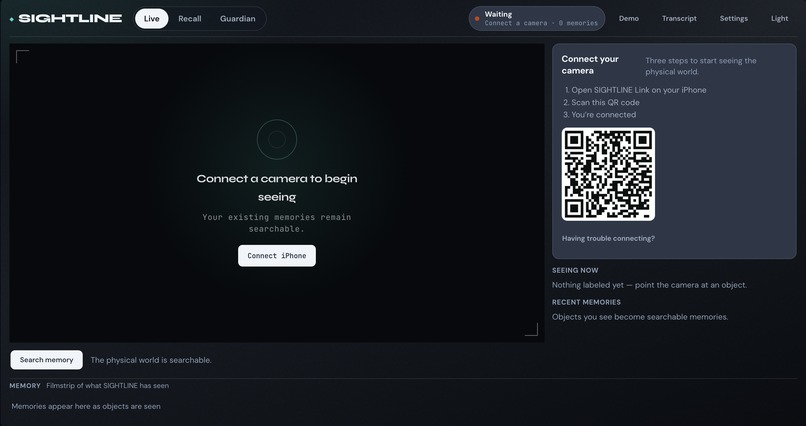
Task: Click 'Connect a camera to begin seeing' heading
Action: (277, 188)
